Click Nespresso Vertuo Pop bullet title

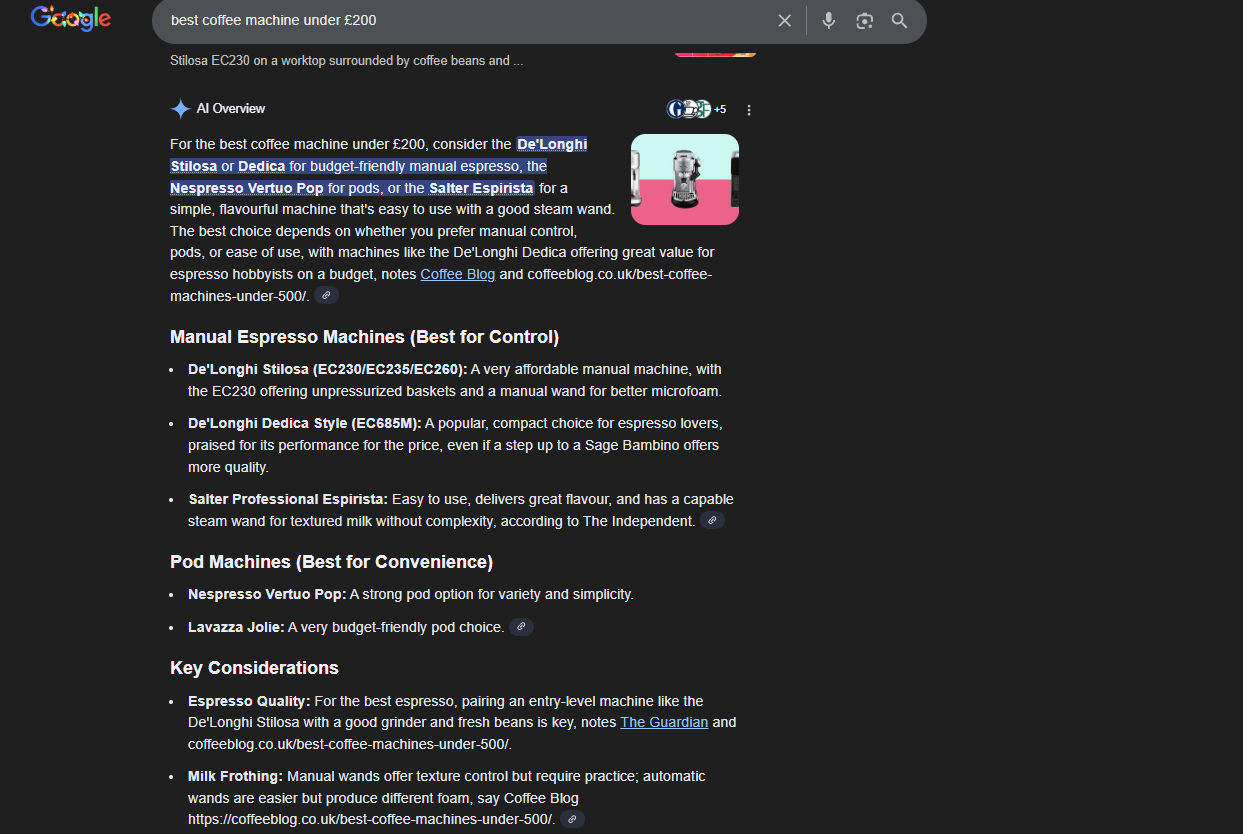coord(267,594)
